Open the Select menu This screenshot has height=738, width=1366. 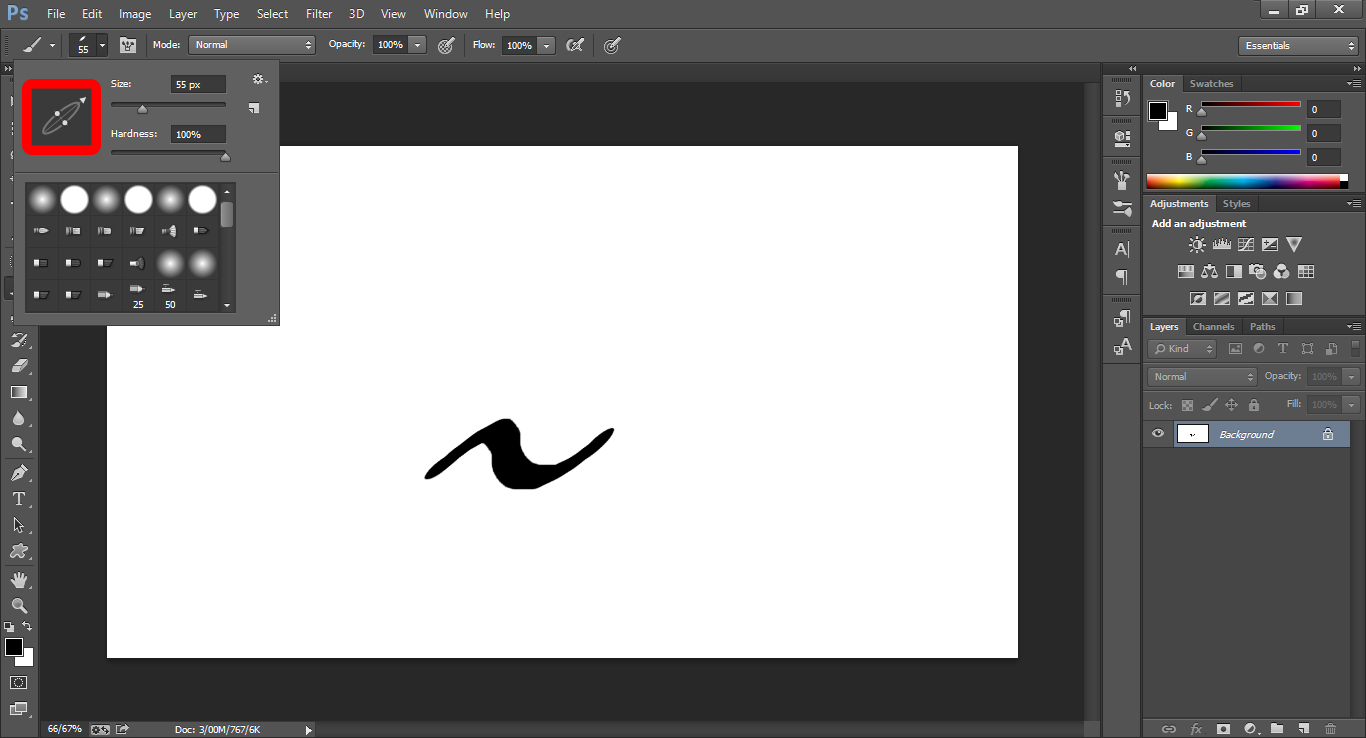pyautogui.click(x=272, y=14)
